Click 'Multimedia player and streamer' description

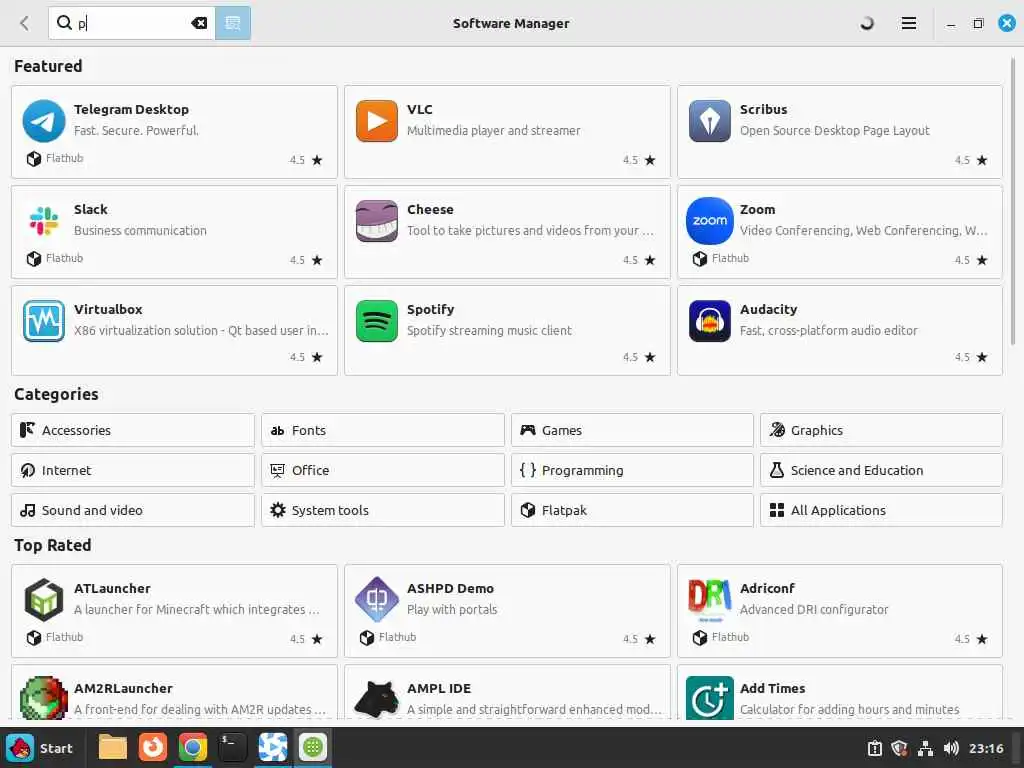494,131
